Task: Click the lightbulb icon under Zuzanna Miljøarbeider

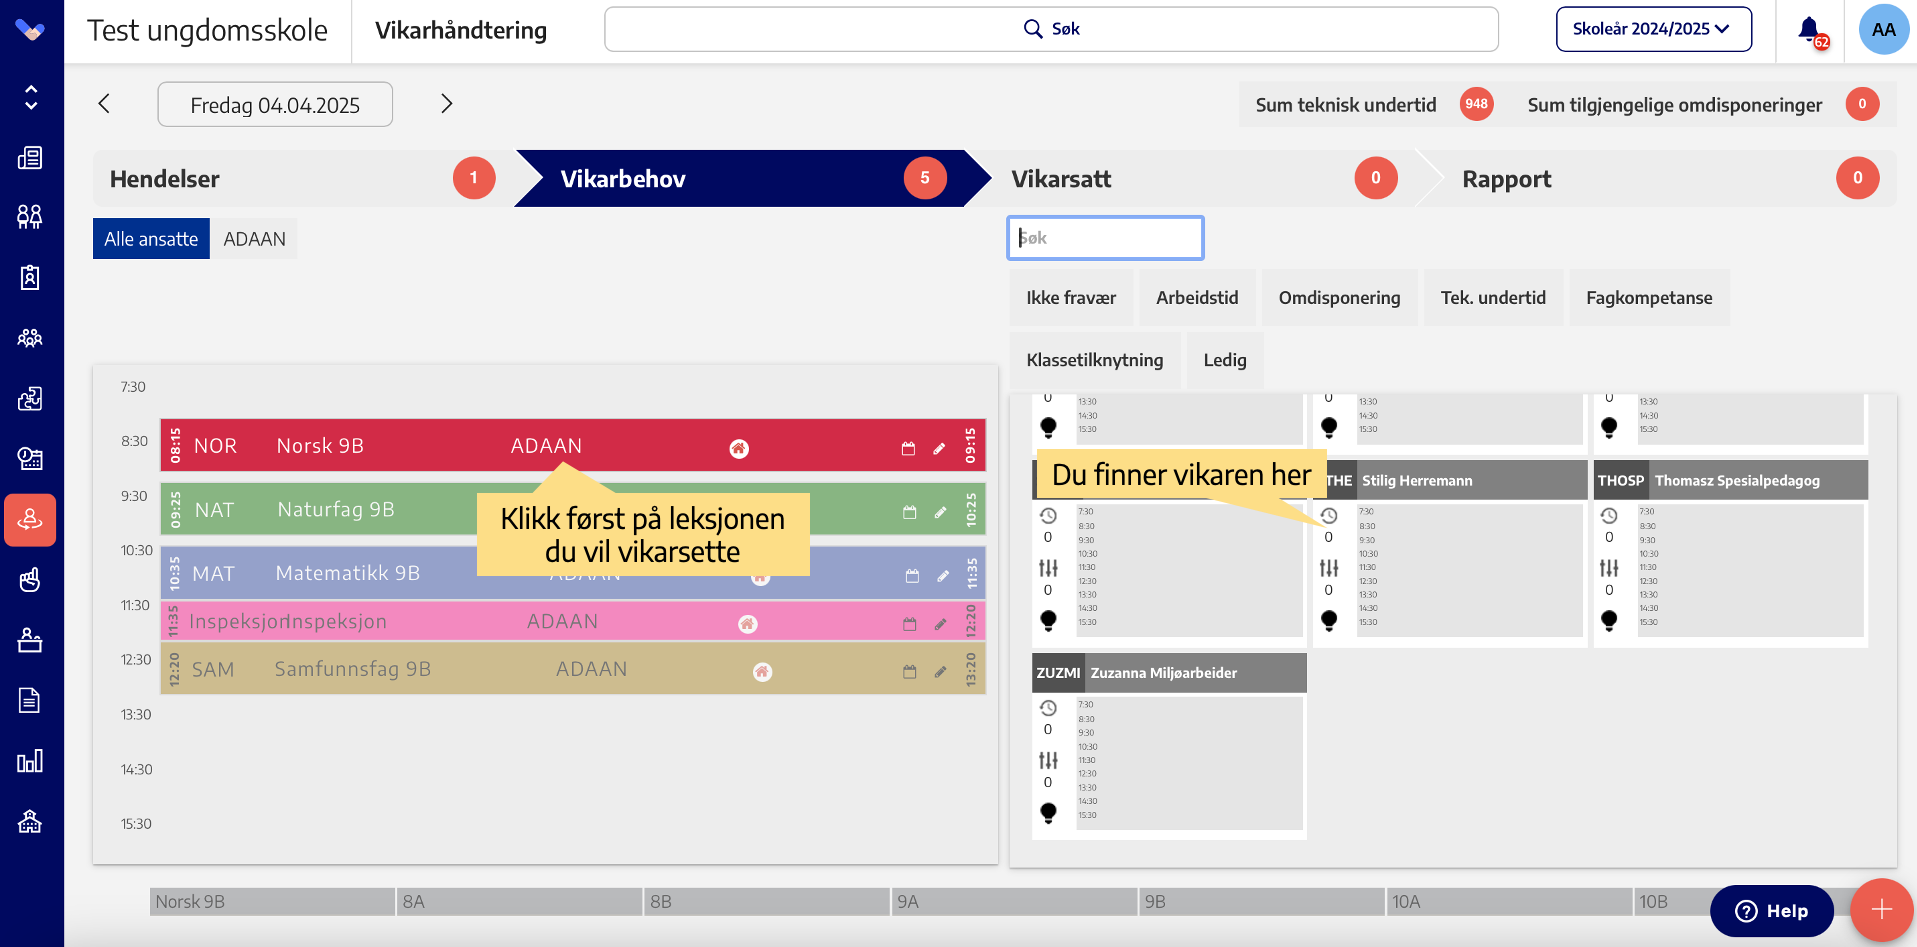Action: click(1048, 812)
